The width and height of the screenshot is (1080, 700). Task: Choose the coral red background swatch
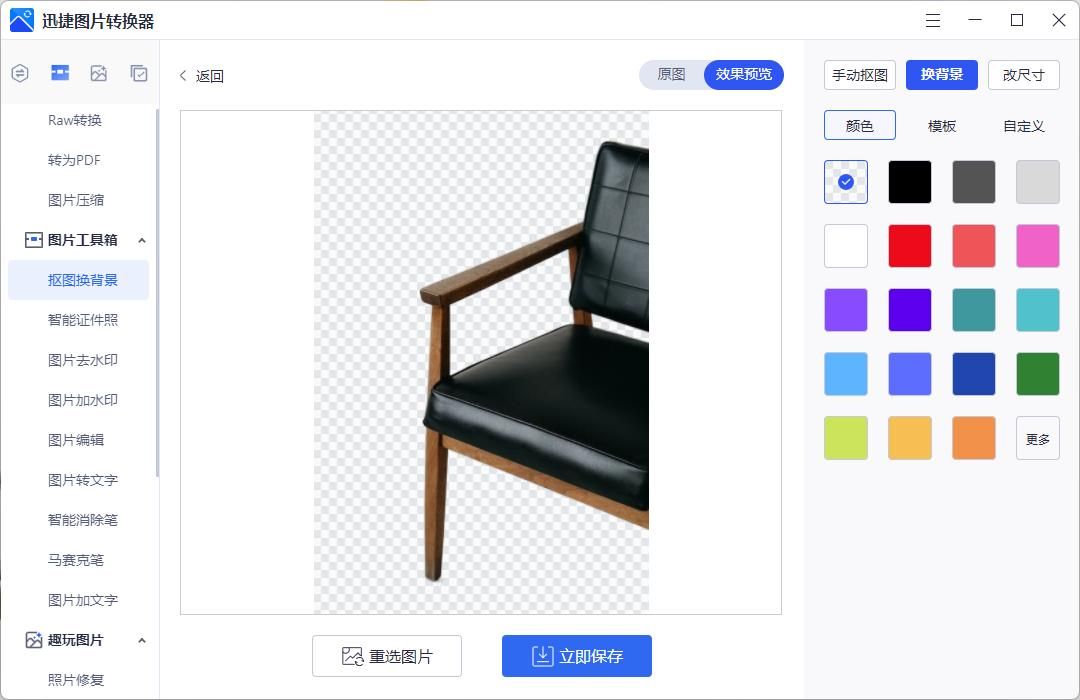974,246
